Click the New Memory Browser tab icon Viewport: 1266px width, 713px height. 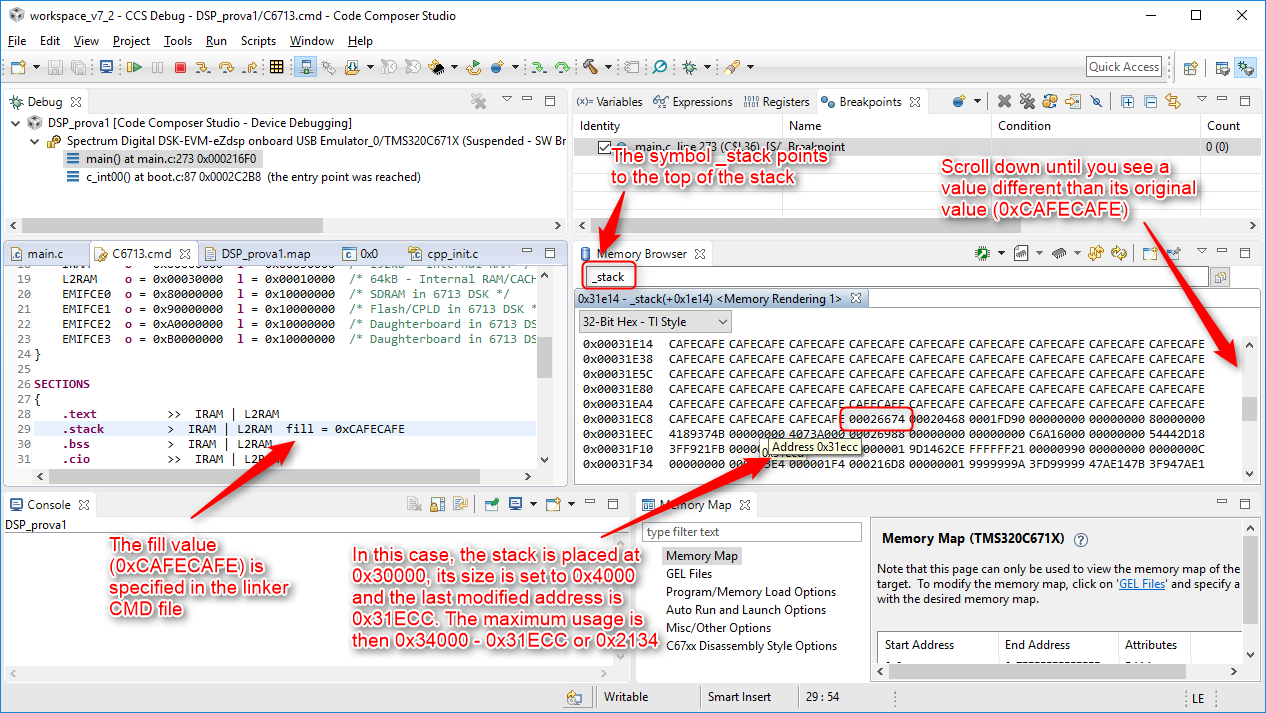coord(1150,254)
